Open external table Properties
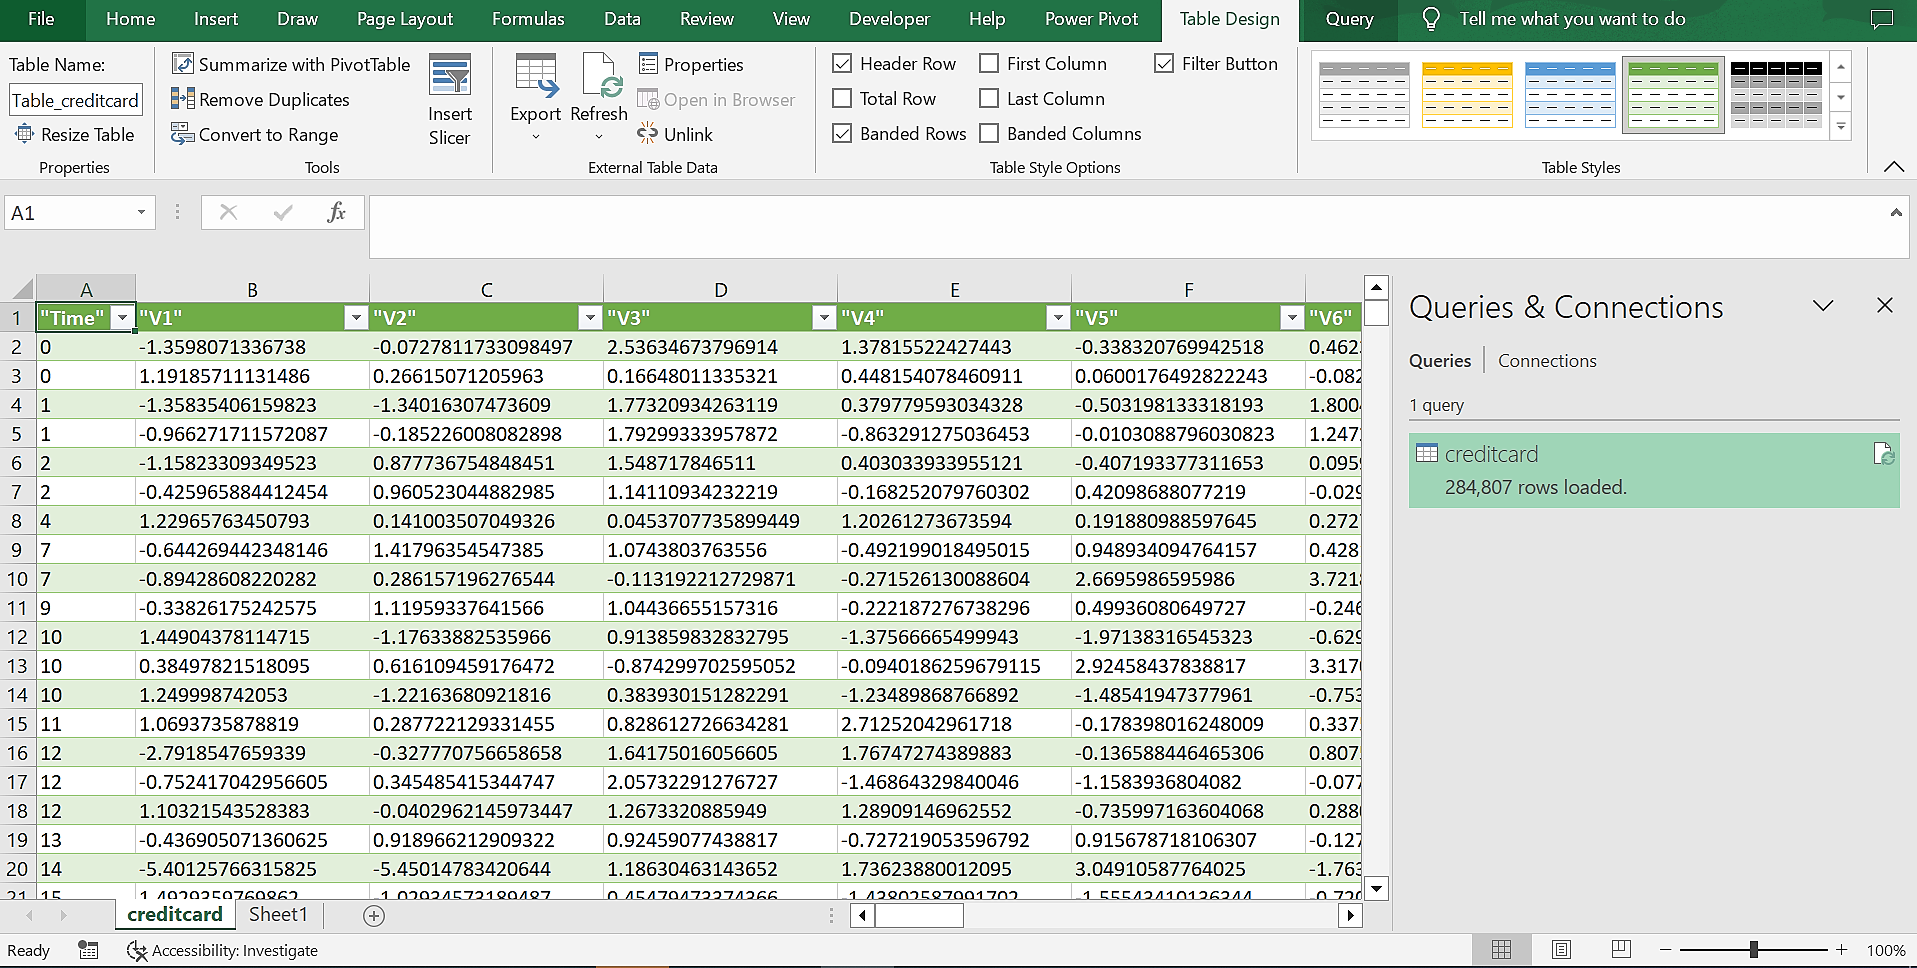The width and height of the screenshot is (1917, 968). click(691, 64)
